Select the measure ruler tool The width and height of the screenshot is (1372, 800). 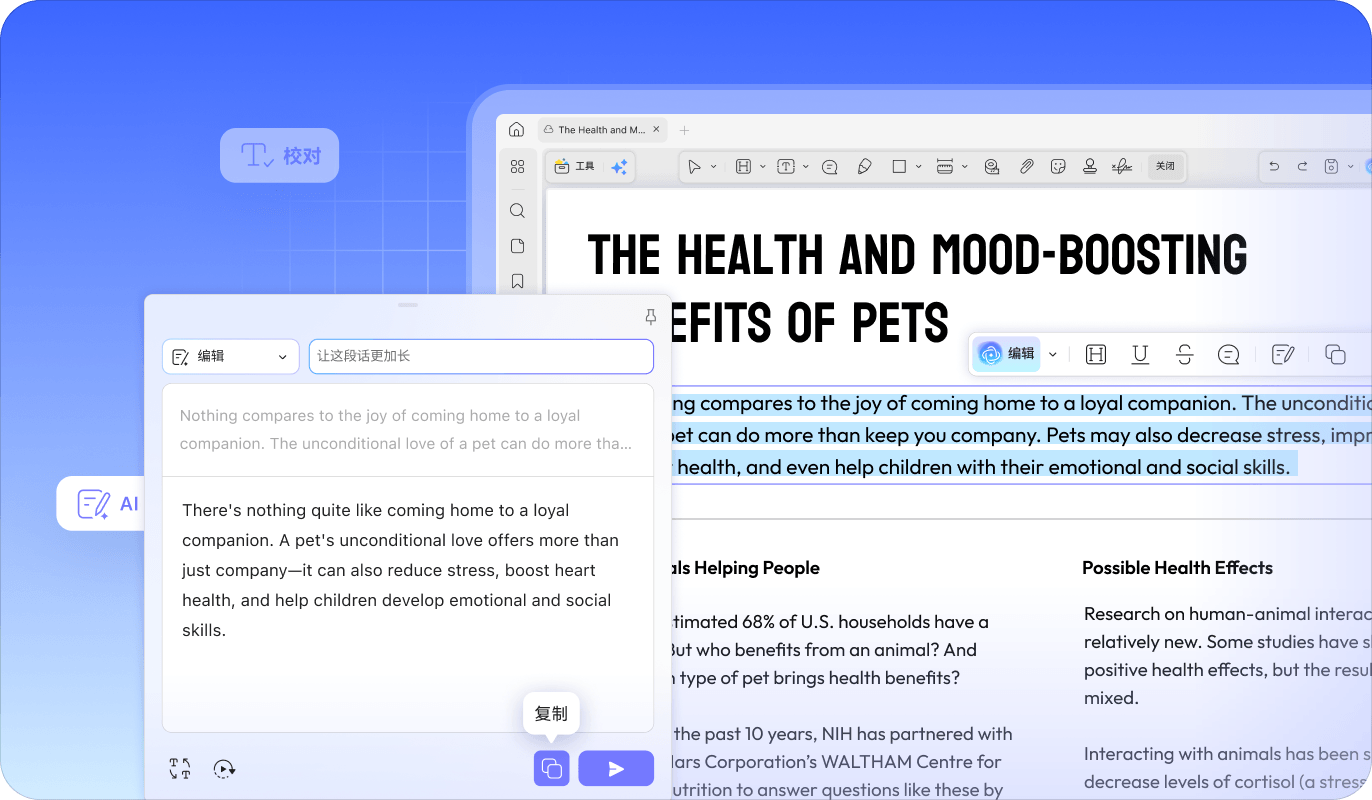pyautogui.click(x=944, y=167)
